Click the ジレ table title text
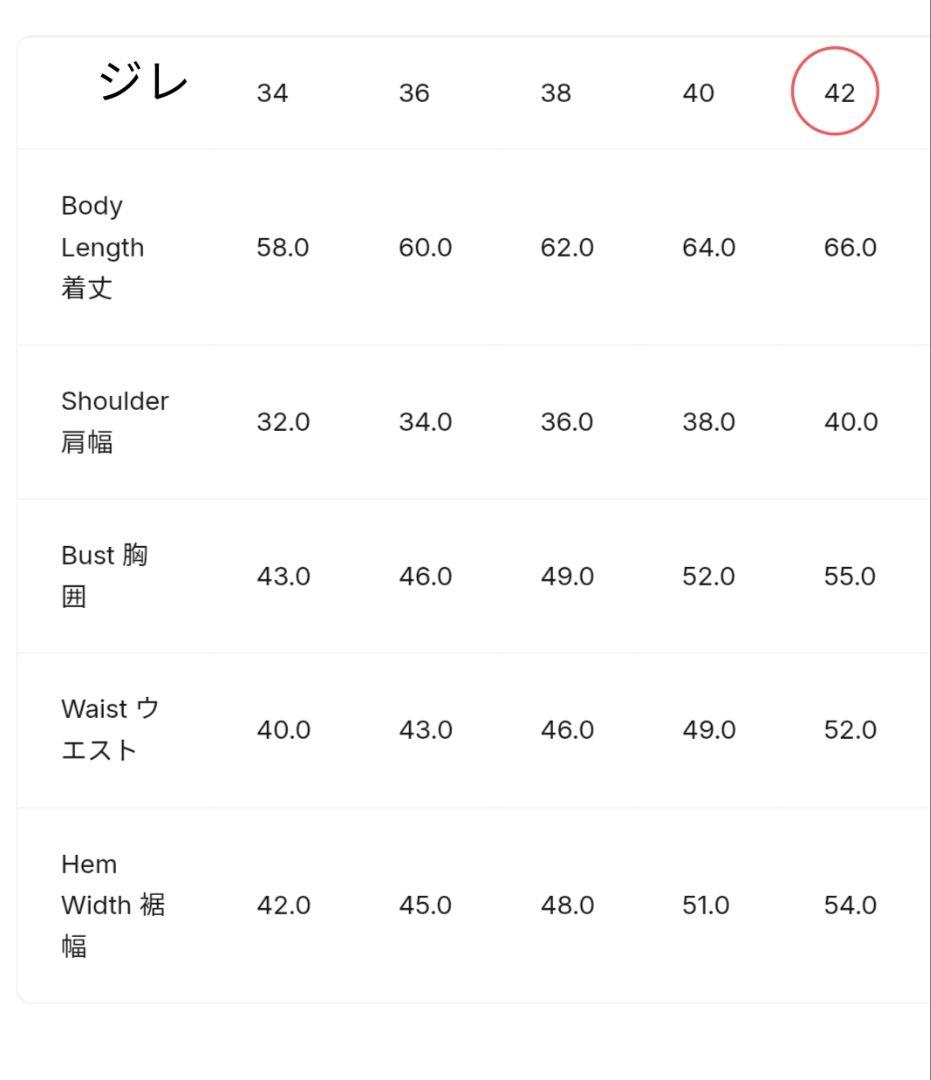The width and height of the screenshot is (931, 1080). click(143, 82)
